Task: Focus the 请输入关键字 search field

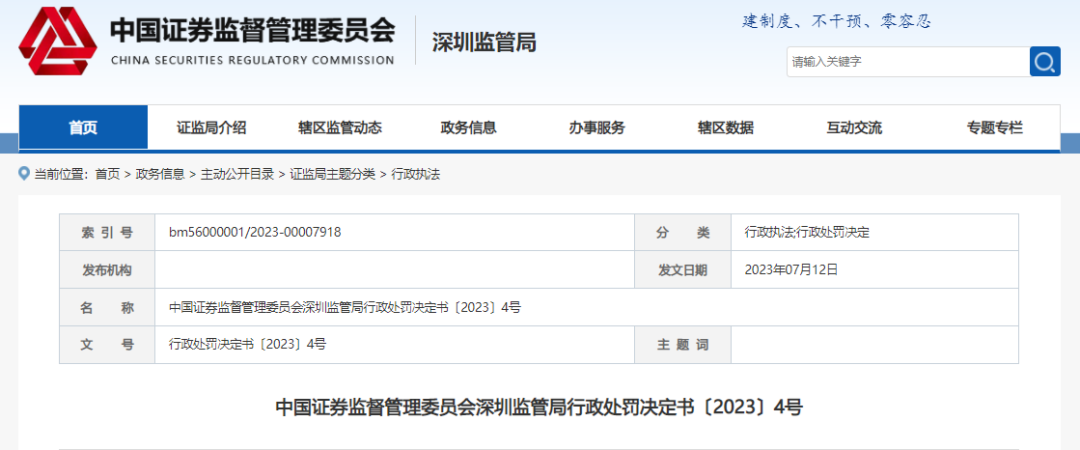Action: pos(908,62)
